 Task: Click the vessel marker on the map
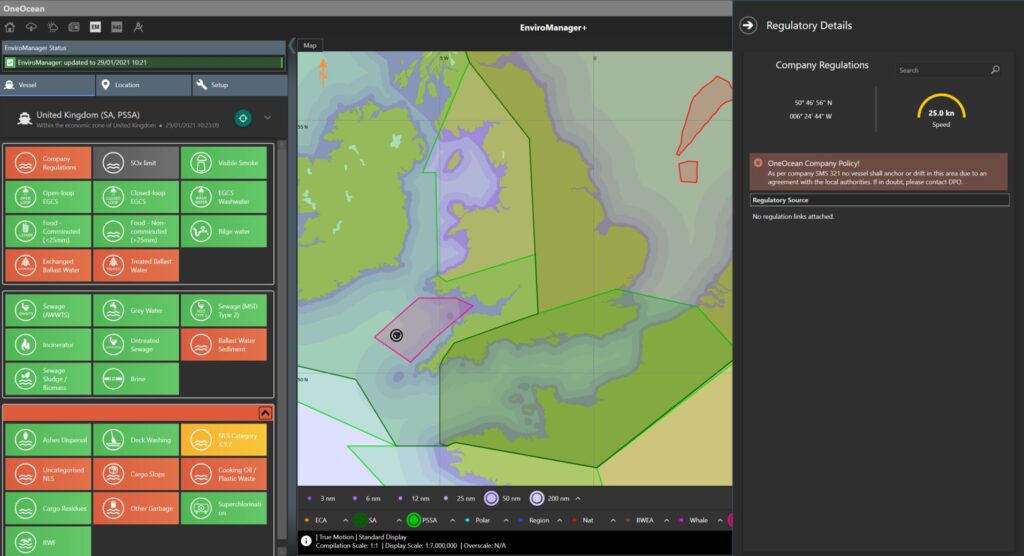[x=396, y=335]
